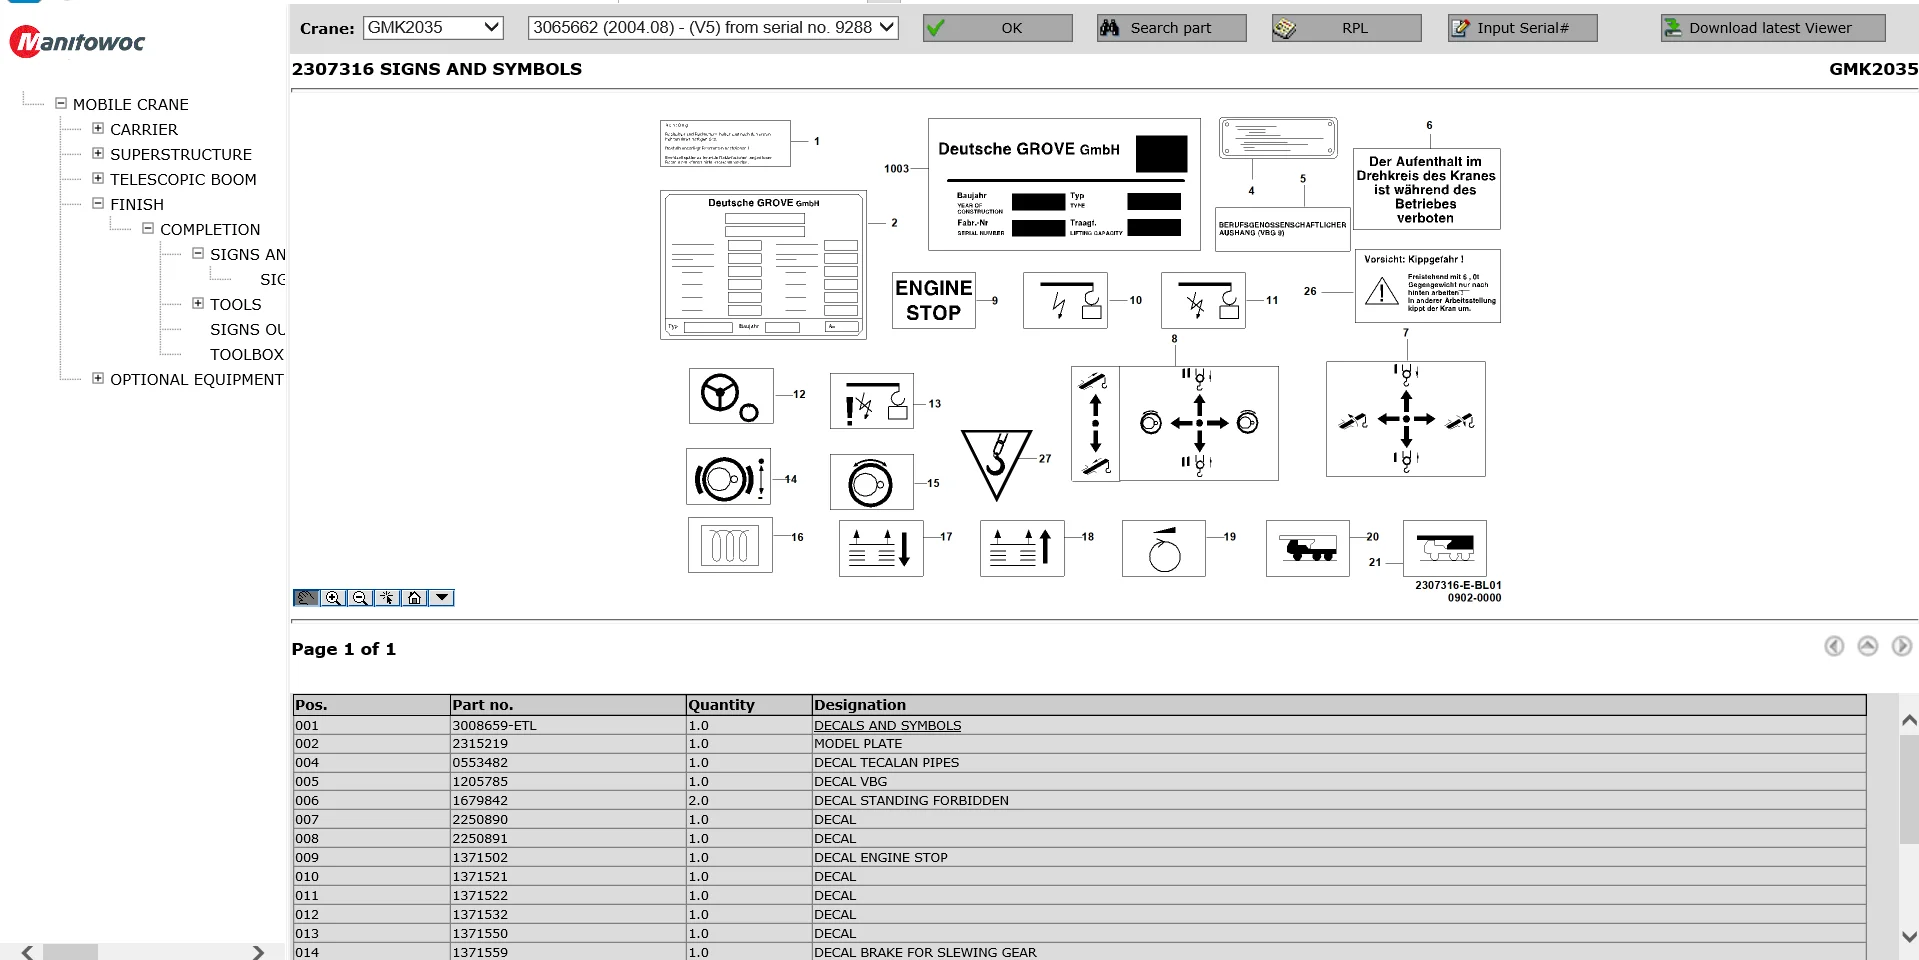Expand the TELESCOPIC BOOM node
The width and height of the screenshot is (1919, 960).
pos(98,178)
